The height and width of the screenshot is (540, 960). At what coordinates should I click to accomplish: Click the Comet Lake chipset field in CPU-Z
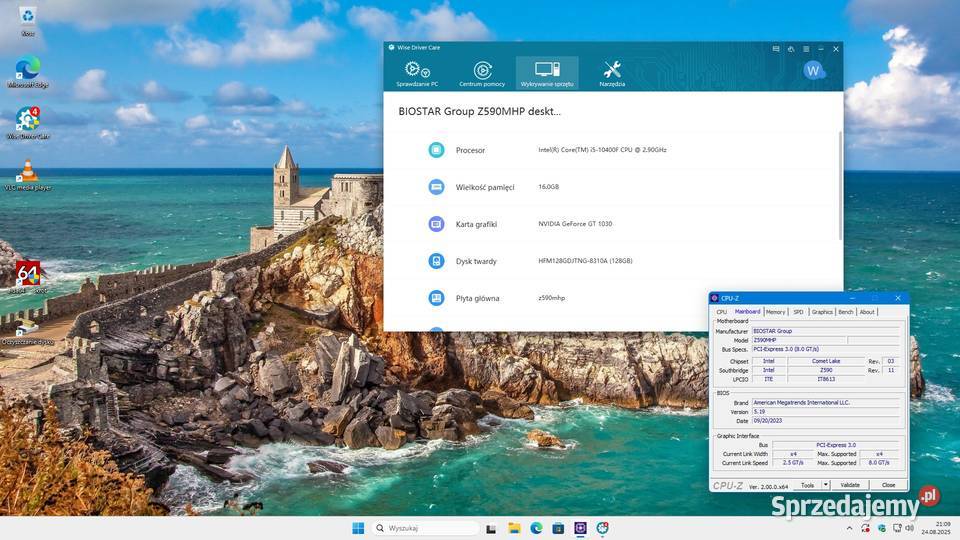[x=826, y=361]
